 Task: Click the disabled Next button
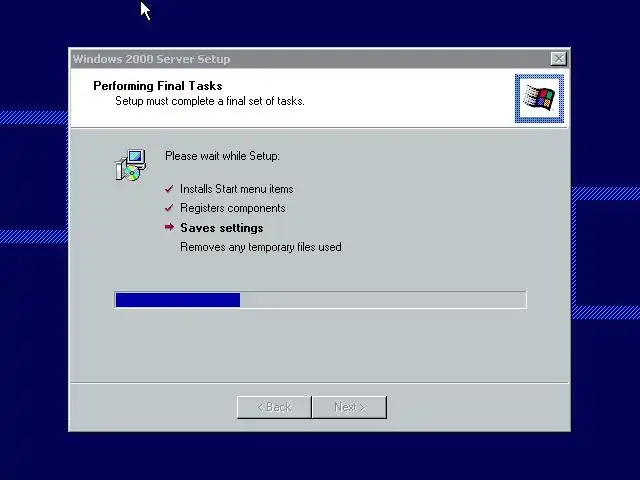tap(349, 407)
